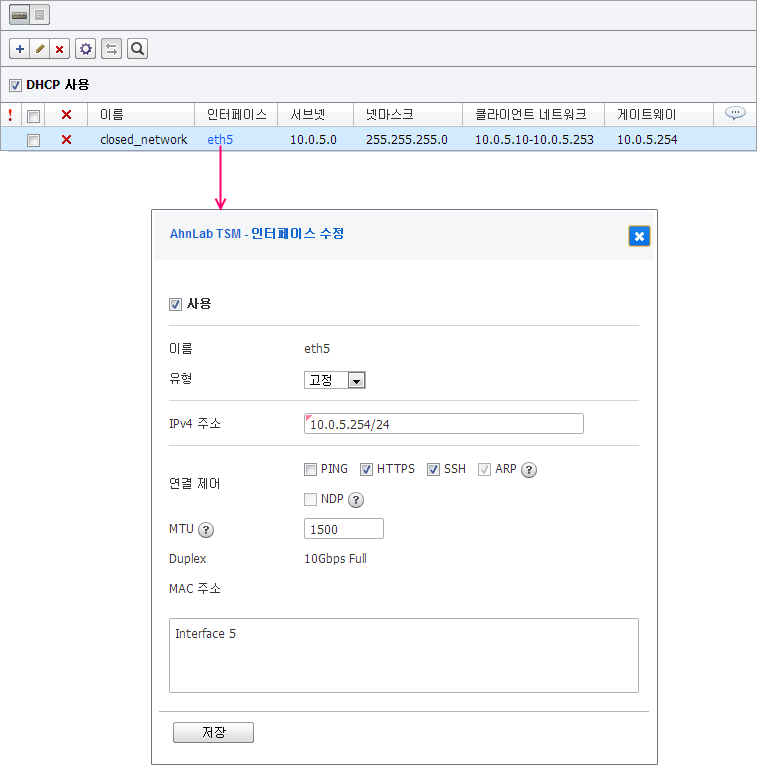Toggle the DHCP 사용 checkbox
Screen dimensions: 757x765
point(15,85)
